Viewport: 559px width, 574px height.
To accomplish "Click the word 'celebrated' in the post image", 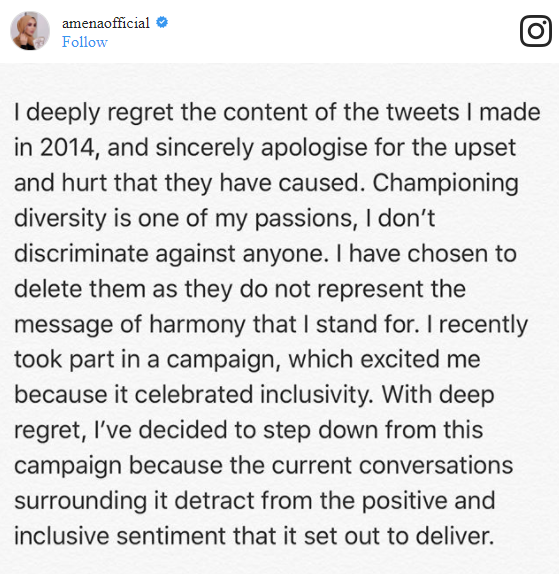I will [x=194, y=395].
